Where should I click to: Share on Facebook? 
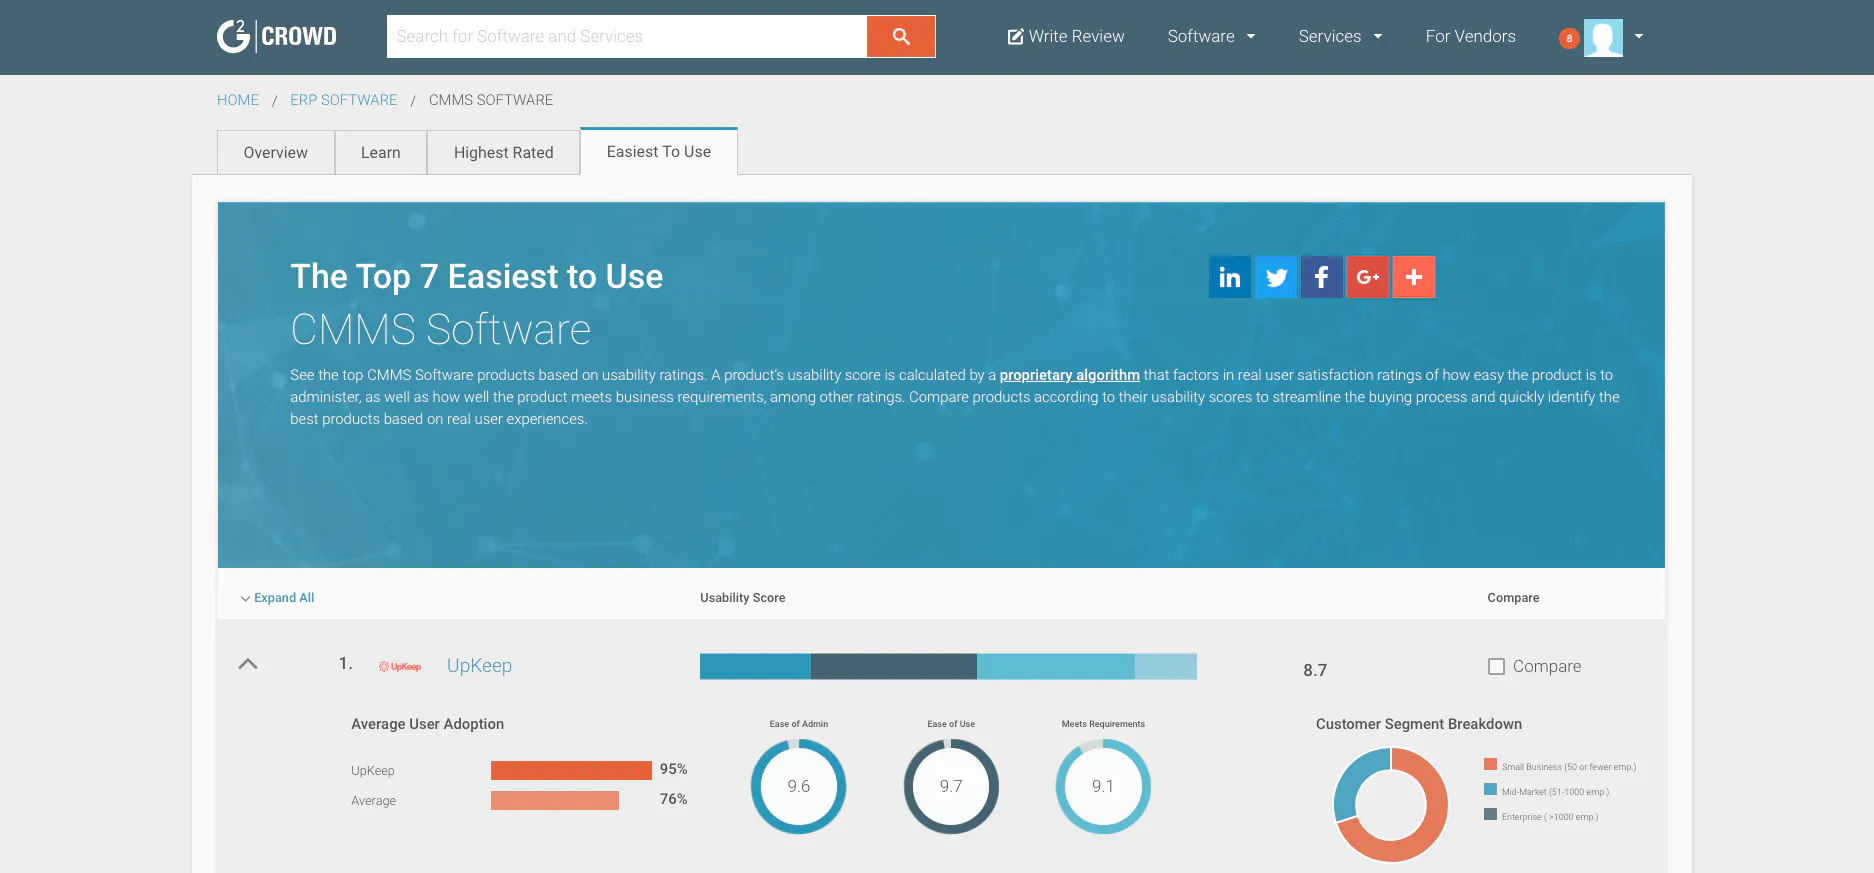point(1322,277)
